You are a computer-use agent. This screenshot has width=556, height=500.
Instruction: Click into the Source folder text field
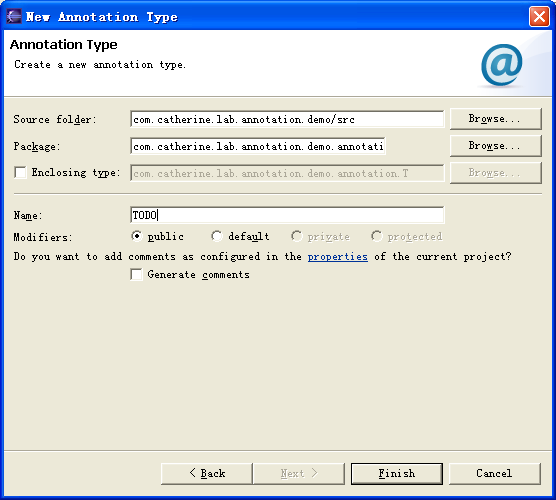287,119
